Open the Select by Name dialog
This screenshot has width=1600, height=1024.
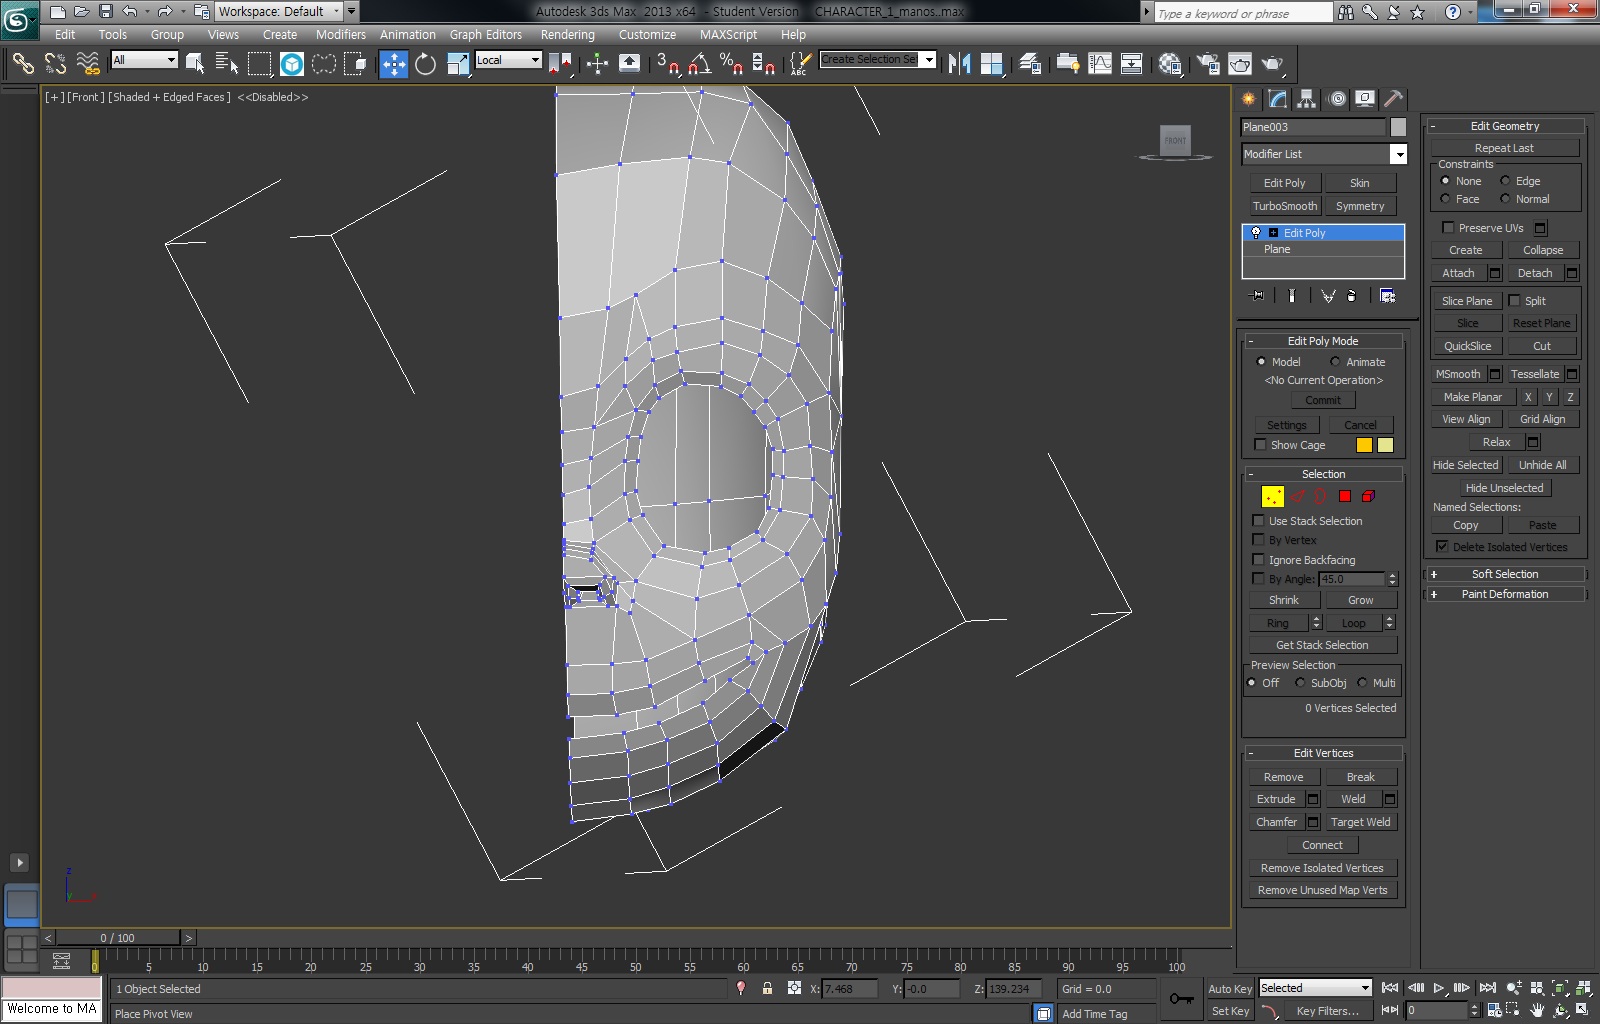coord(227,64)
